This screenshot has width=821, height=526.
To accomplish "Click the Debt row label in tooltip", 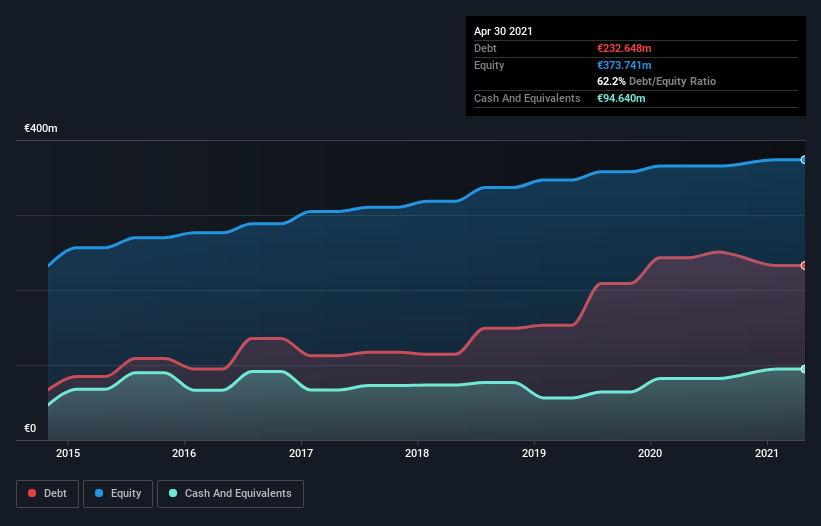I will pyautogui.click(x=485, y=48).
